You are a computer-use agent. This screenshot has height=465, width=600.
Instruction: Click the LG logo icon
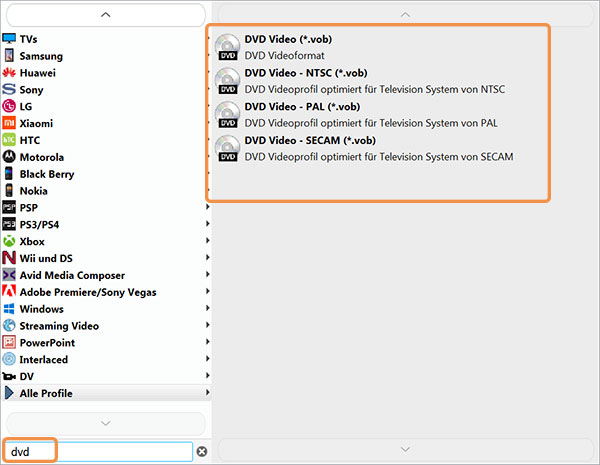click(x=9, y=106)
